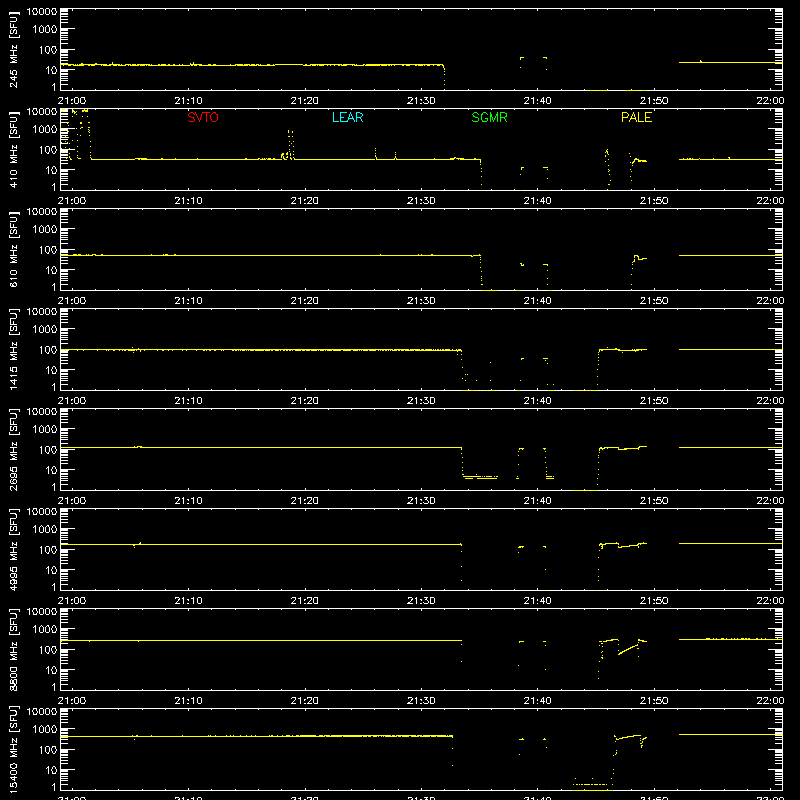Click the 1000 y-axis value in 410 MHz panel
The height and width of the screenshot is (800, 800).
[x=45, y=130]
